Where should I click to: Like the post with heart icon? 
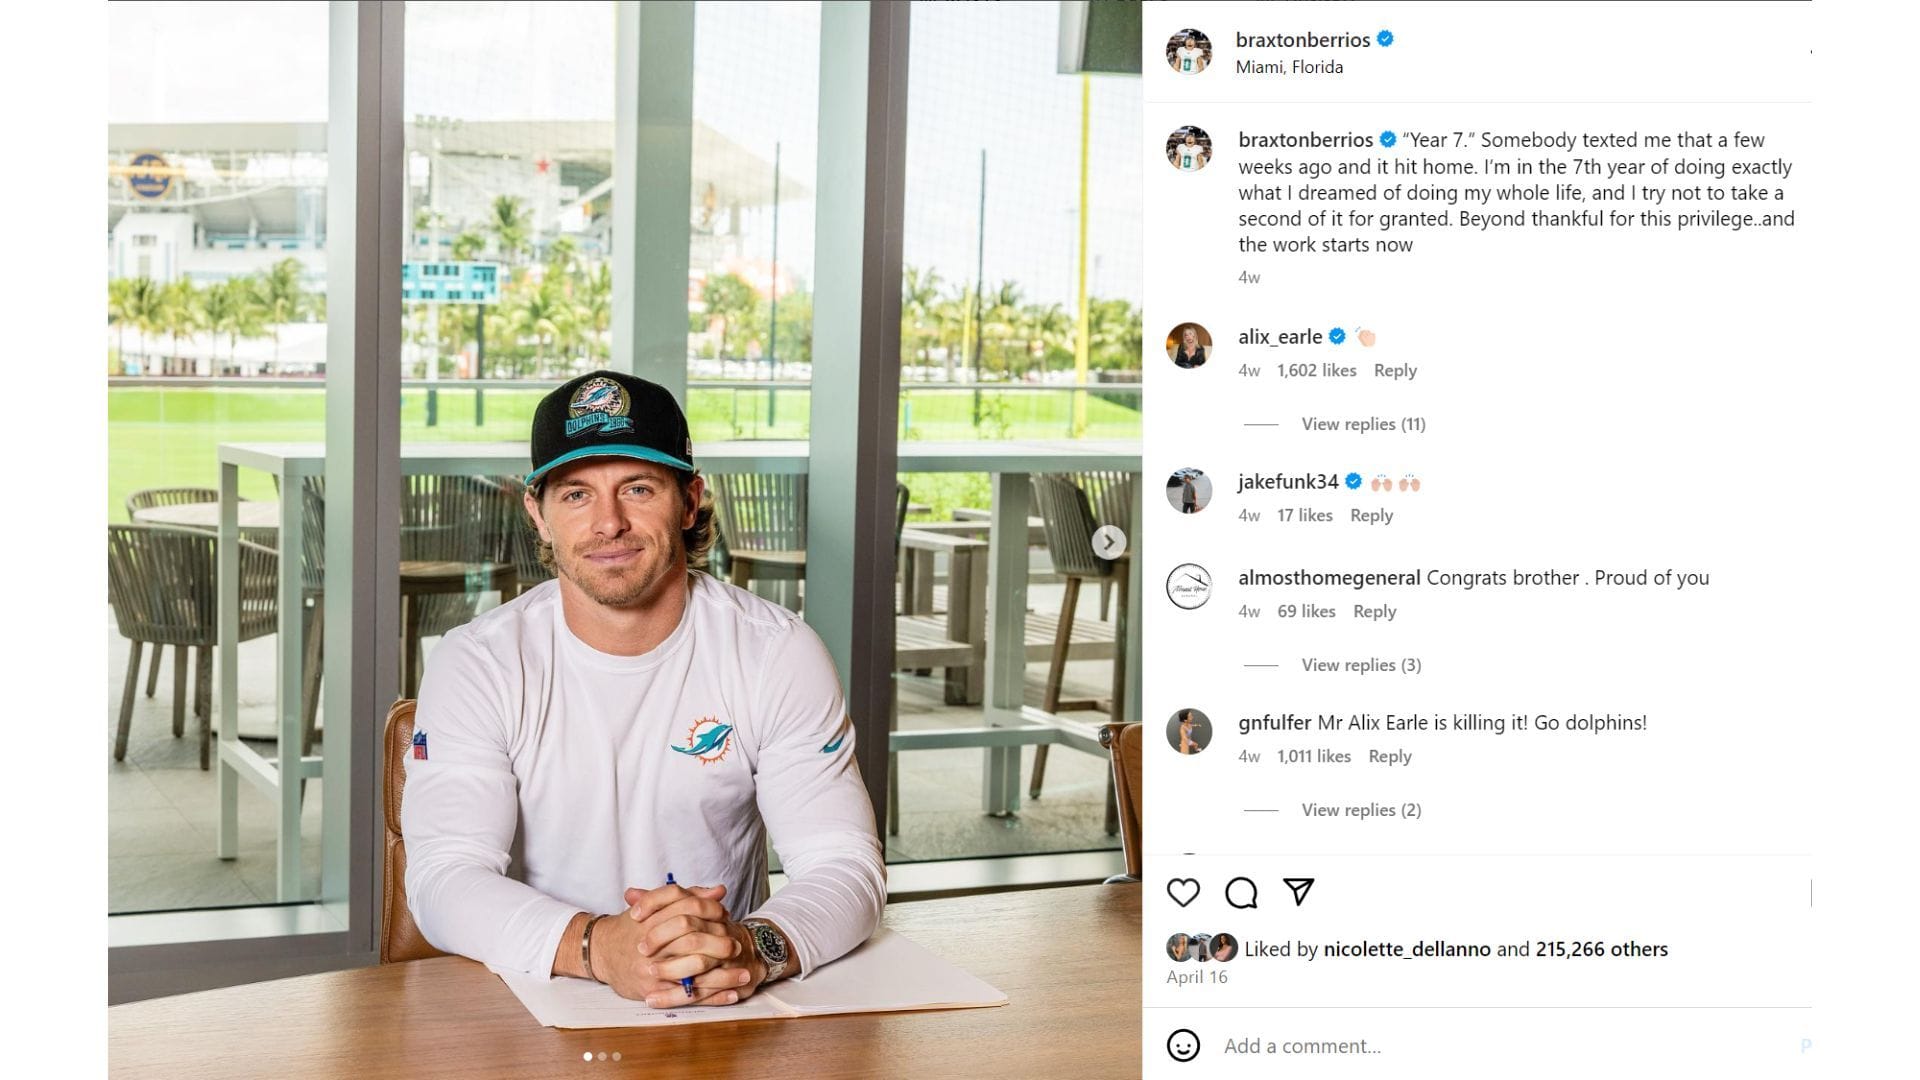1183,892
